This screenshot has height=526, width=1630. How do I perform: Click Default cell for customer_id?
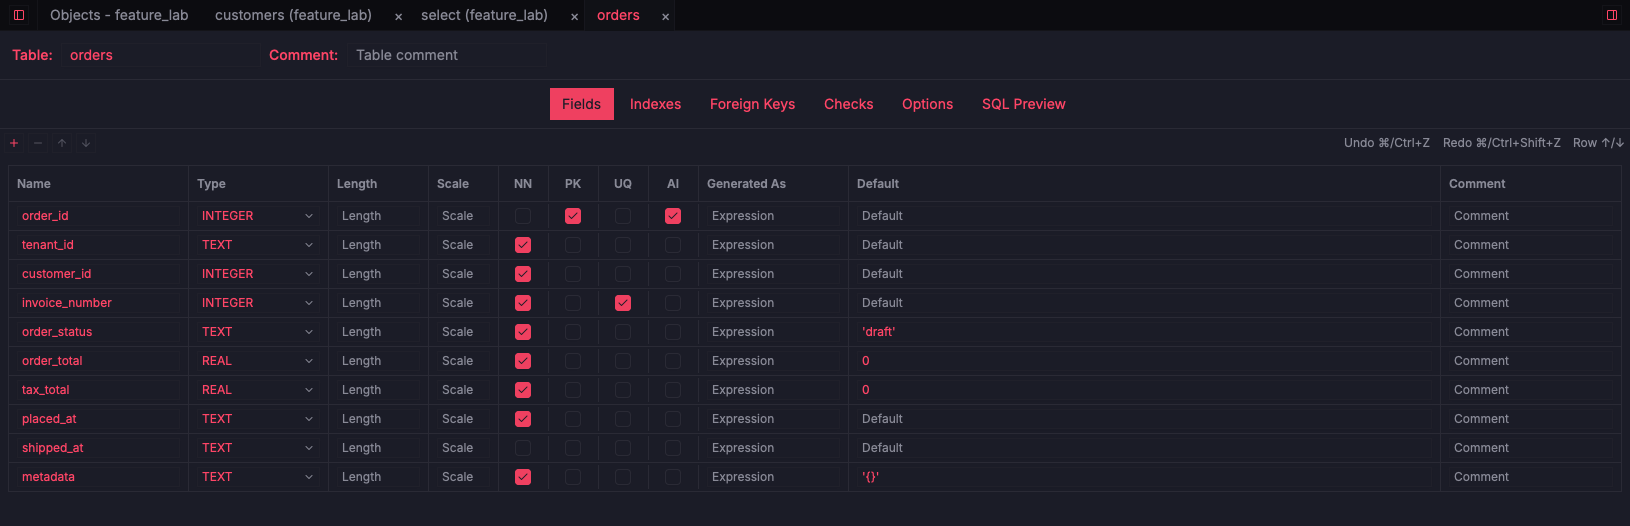pyautogui.click(x=1144, y=274)
